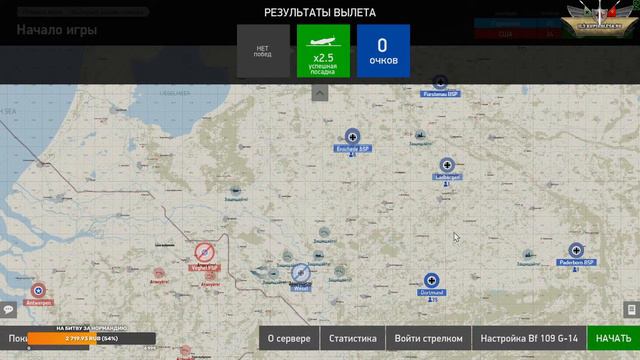Click the 'нет побед' result tile

[263, 51]
